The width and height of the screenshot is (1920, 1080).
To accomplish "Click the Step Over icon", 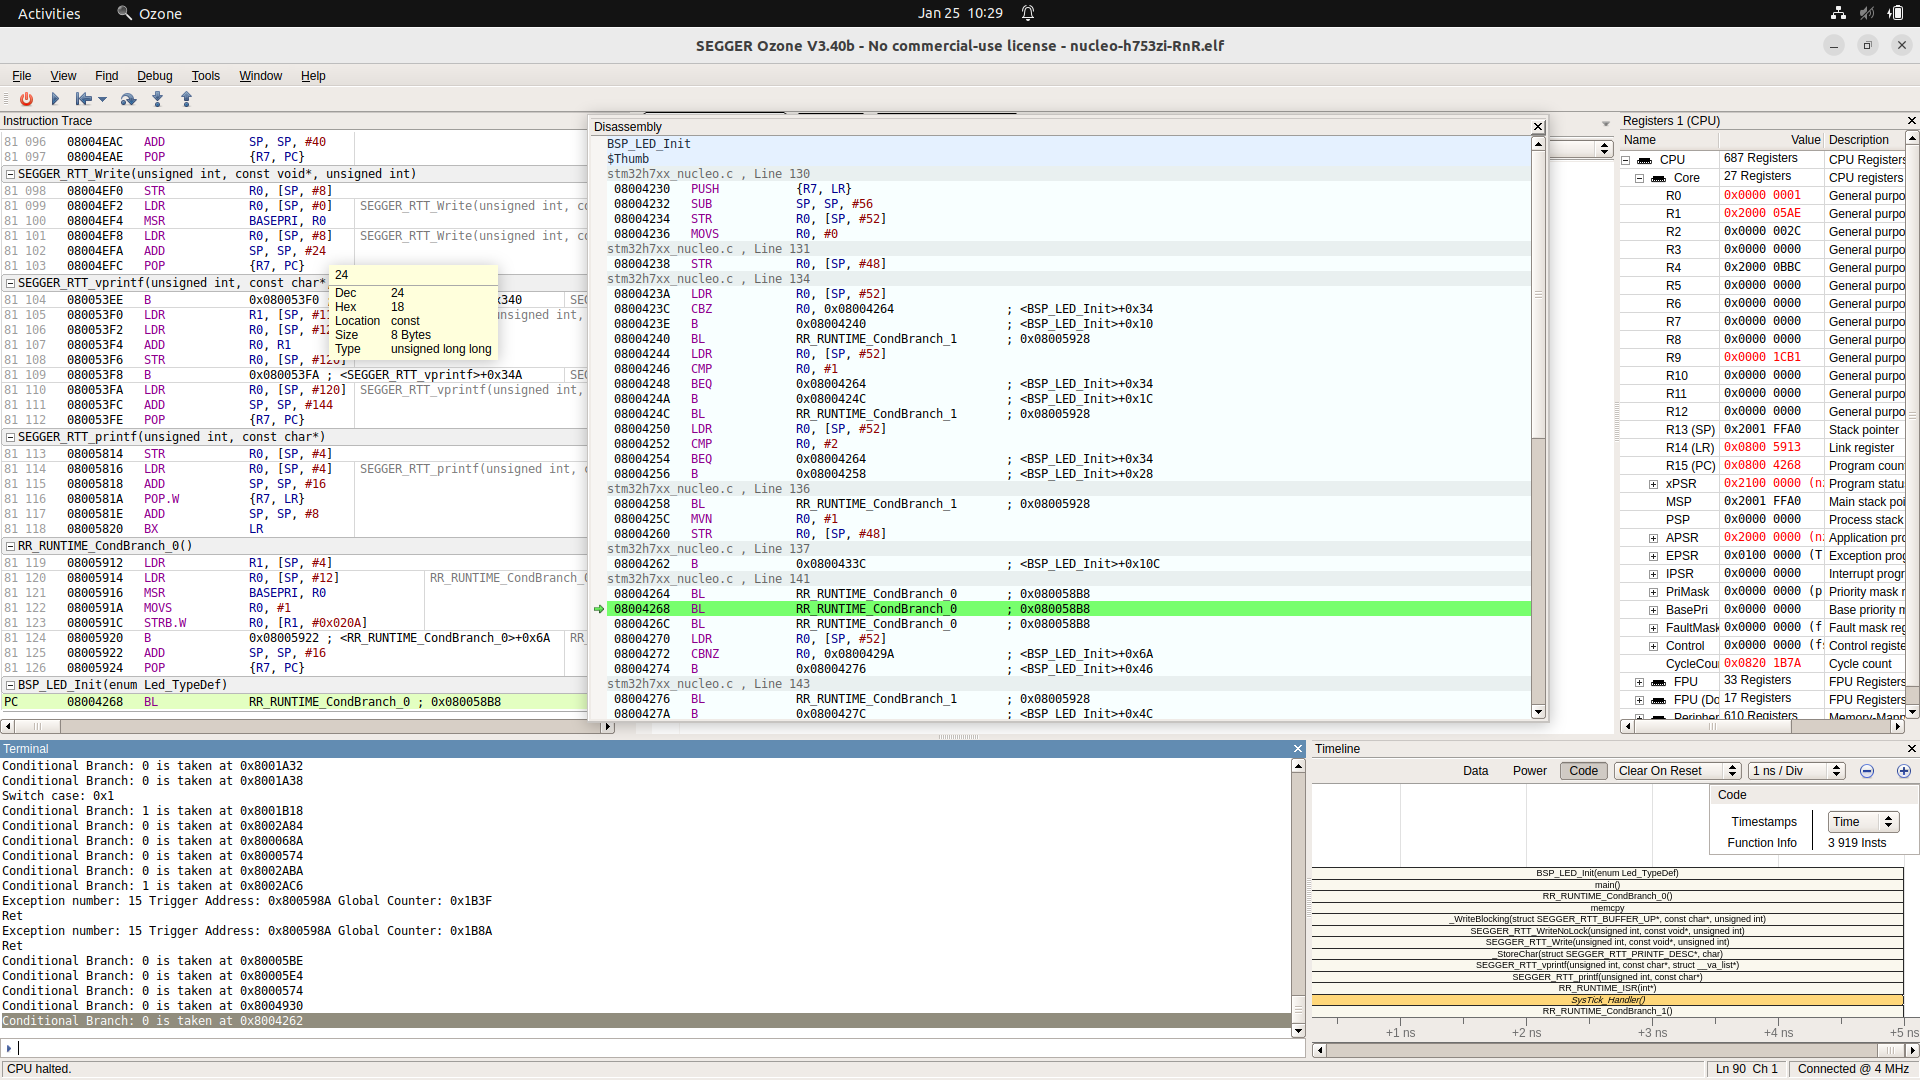I will [128, 99].
